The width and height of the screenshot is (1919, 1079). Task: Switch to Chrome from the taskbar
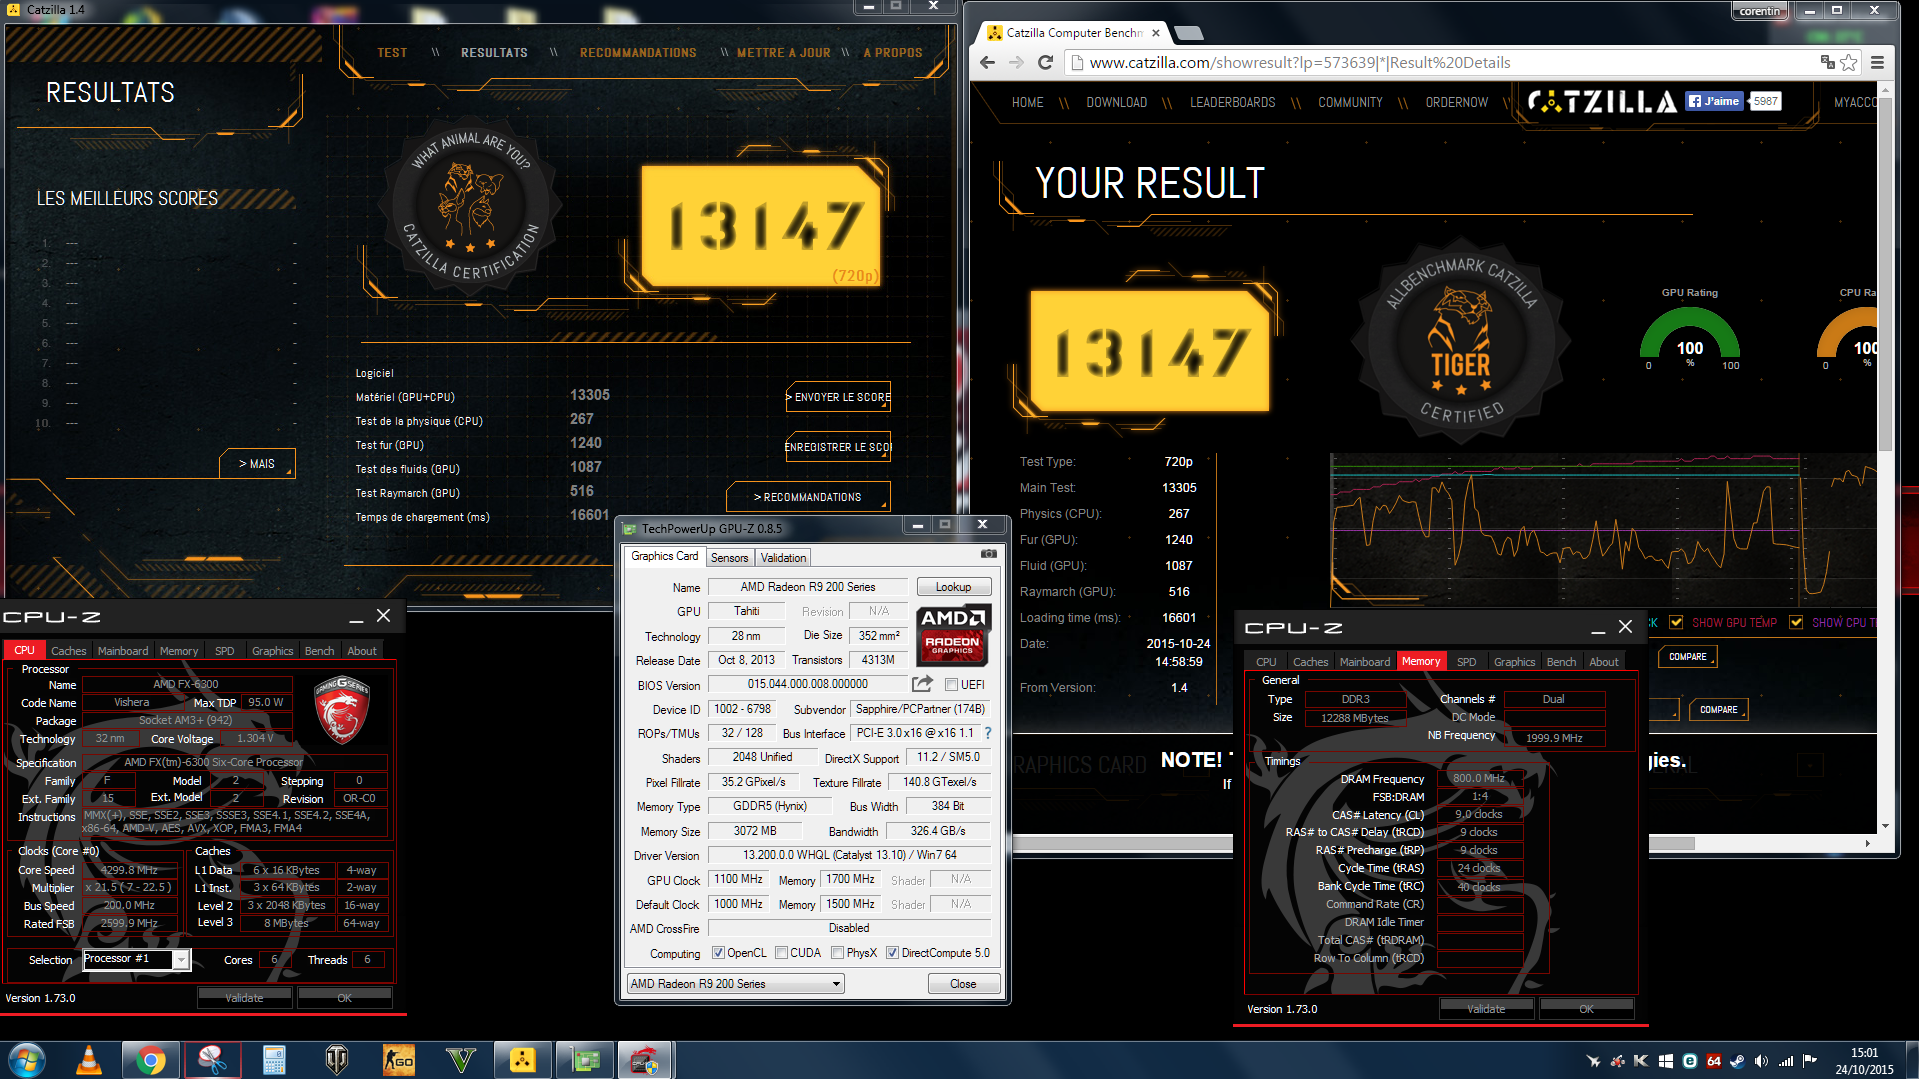click(151, 1060)
